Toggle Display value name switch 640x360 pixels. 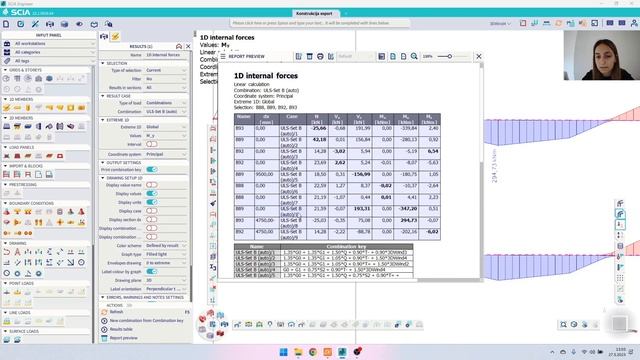pyautogui.click(x=151, y=185)
